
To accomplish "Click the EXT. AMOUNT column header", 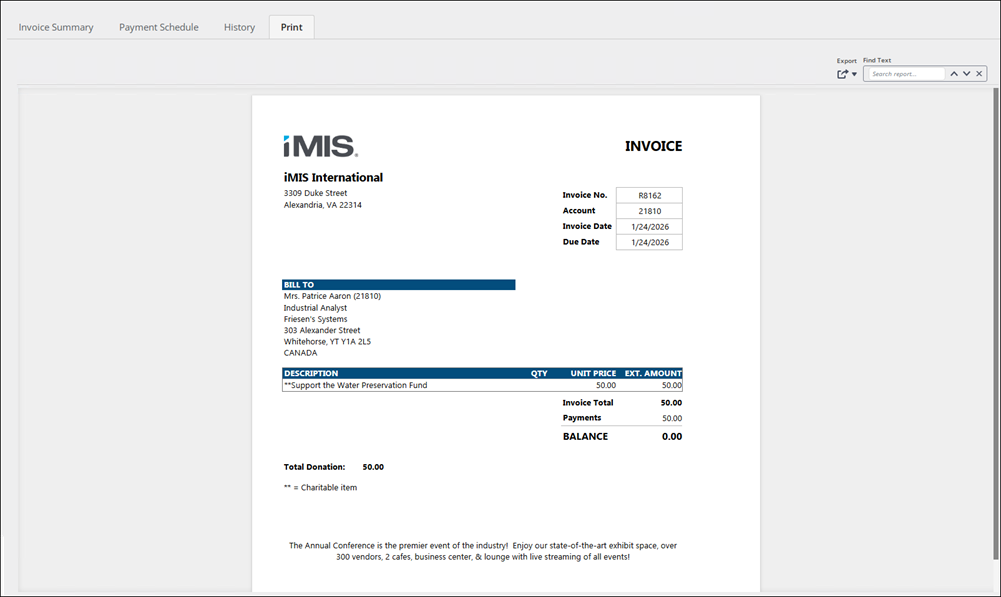I will coord(653,374).
